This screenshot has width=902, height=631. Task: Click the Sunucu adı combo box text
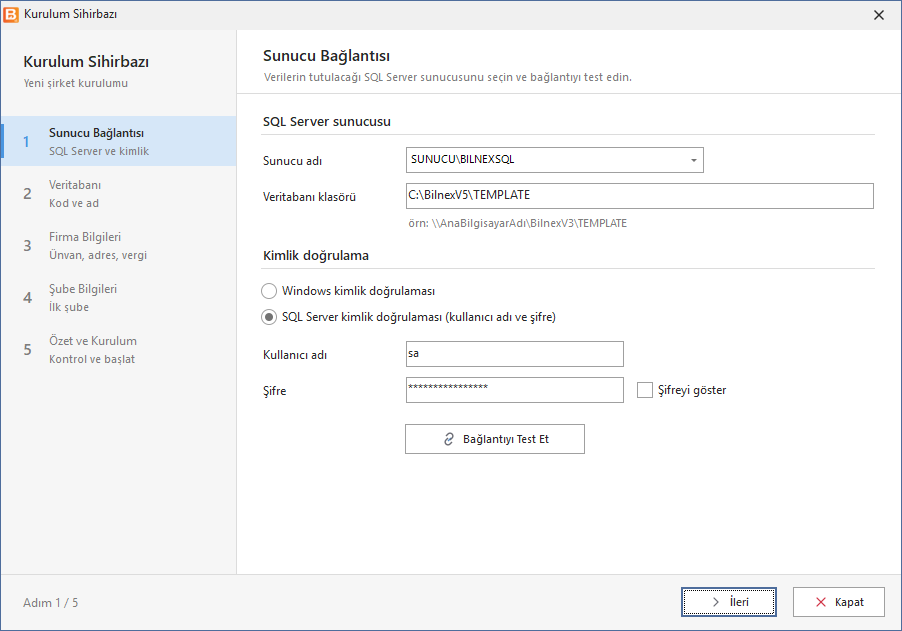(463, 159)
